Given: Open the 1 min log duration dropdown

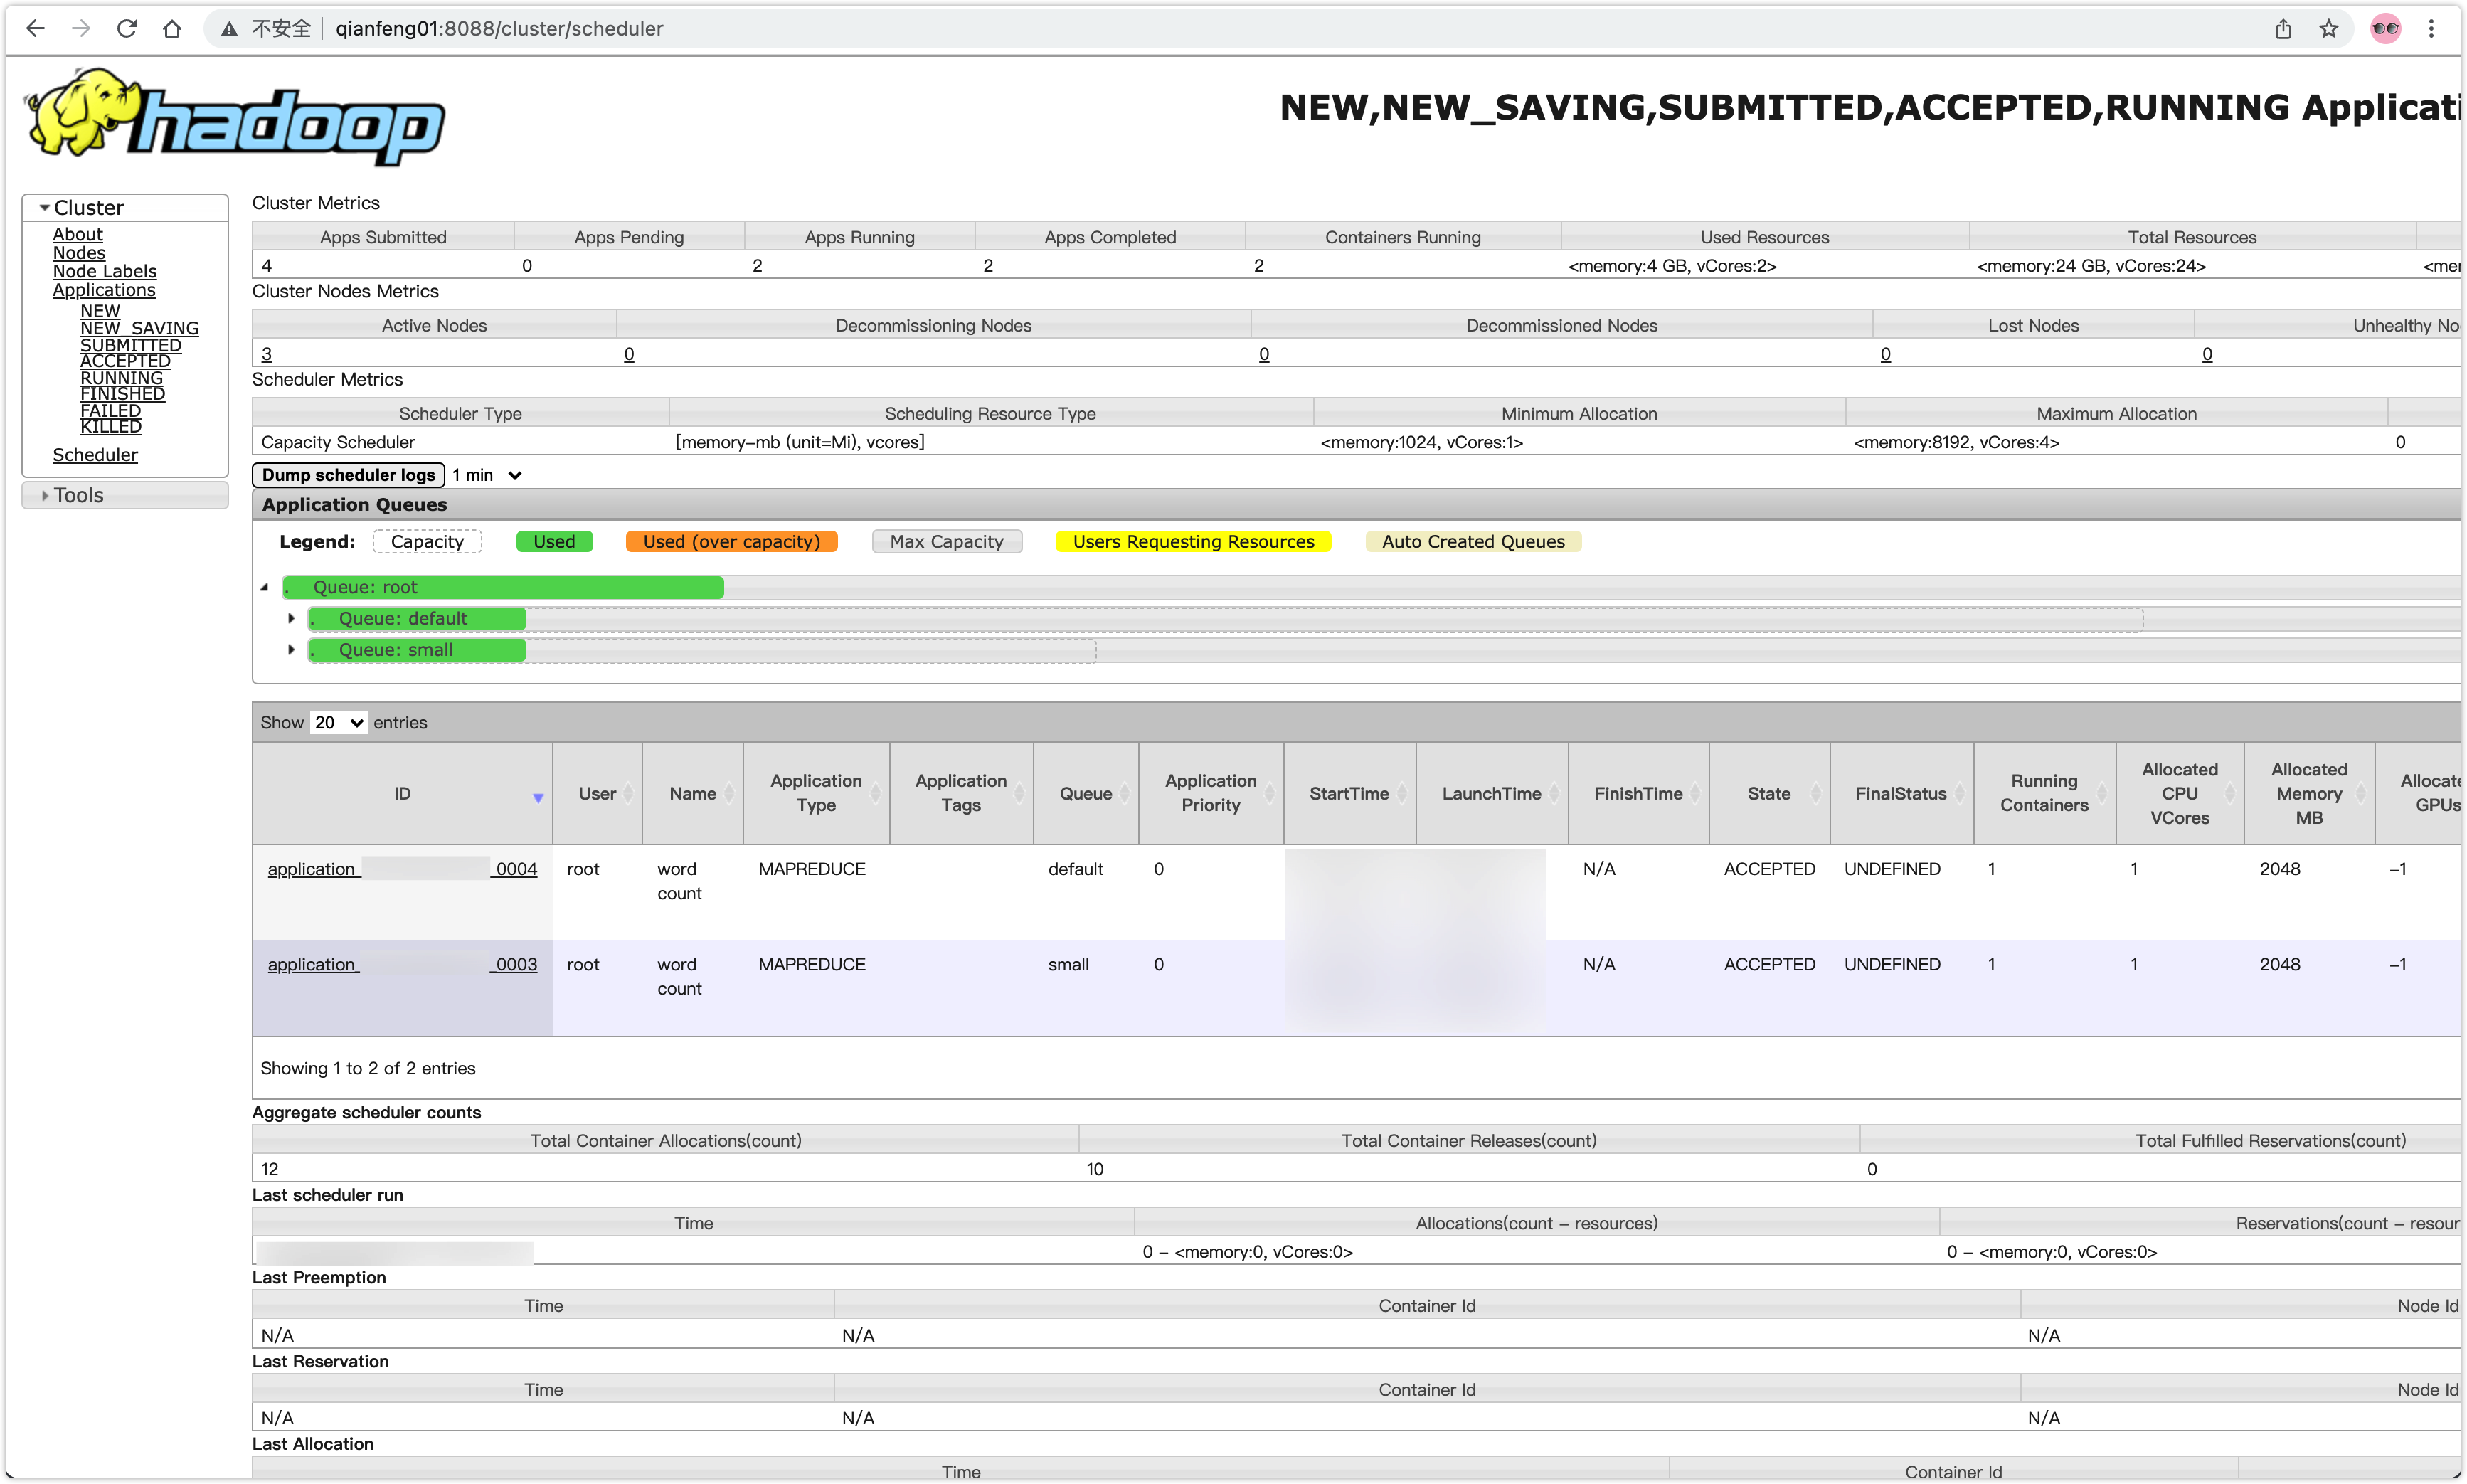Looking at the screenshot, I should tap(487, 475).
